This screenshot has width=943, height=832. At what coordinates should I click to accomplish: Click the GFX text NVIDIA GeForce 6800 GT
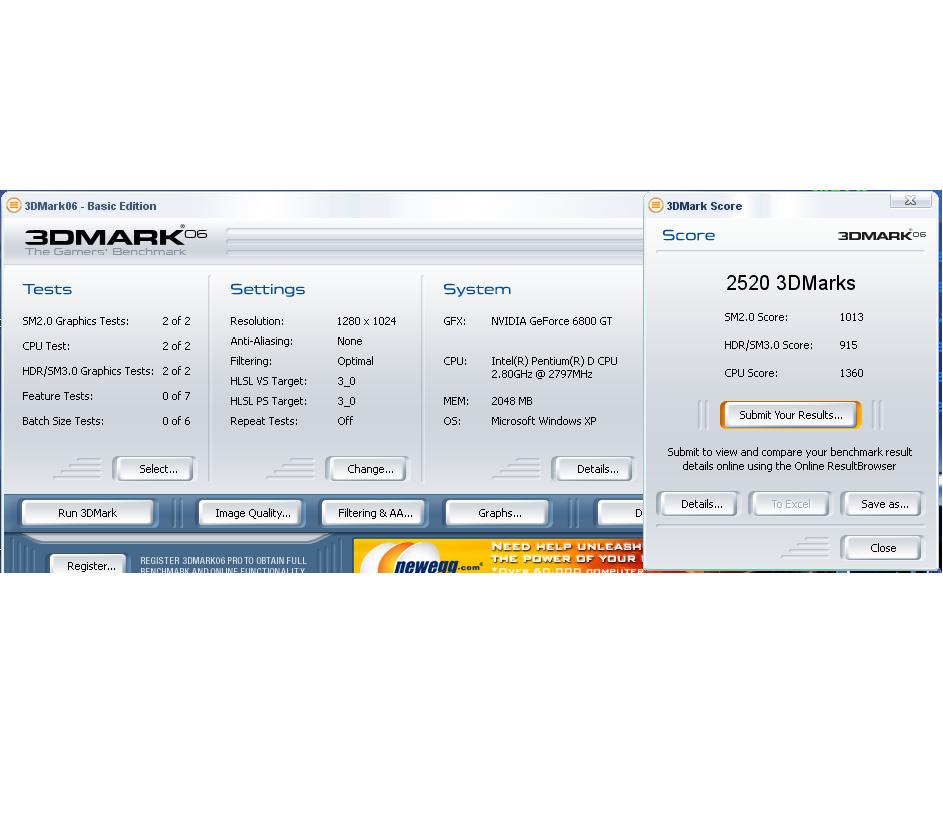tap(551, 321)
